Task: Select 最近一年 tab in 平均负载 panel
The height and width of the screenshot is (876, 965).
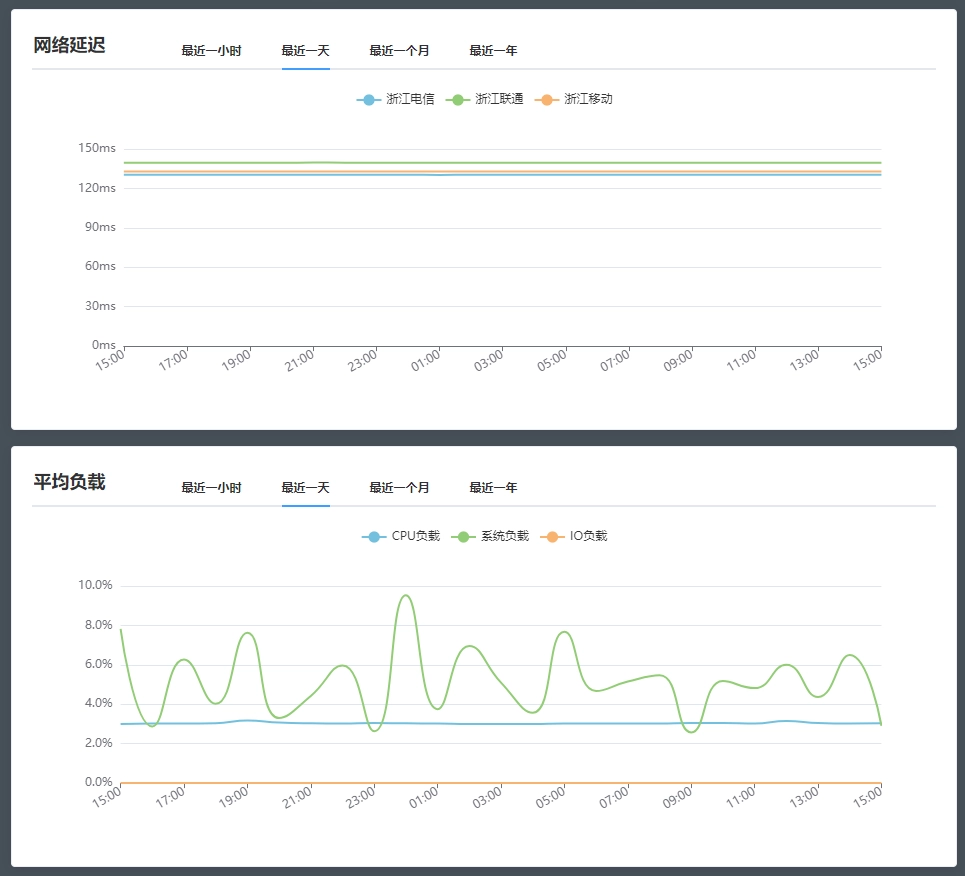Action: 493,488
